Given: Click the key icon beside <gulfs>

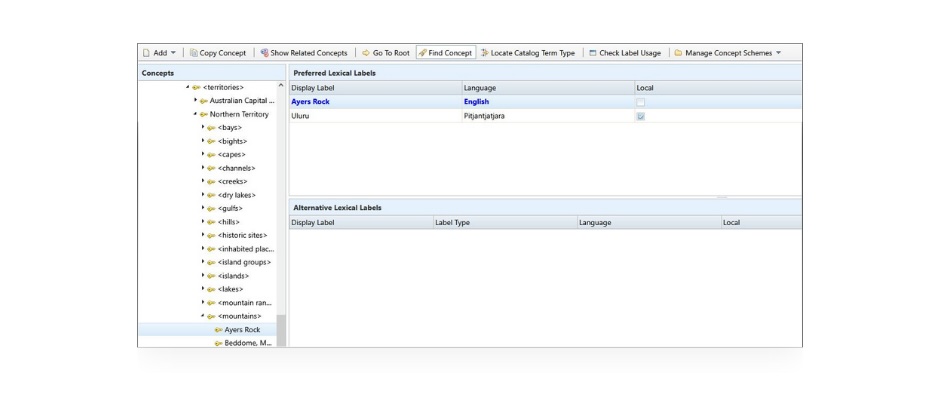Looking at the screenshot, I should 211,209.
